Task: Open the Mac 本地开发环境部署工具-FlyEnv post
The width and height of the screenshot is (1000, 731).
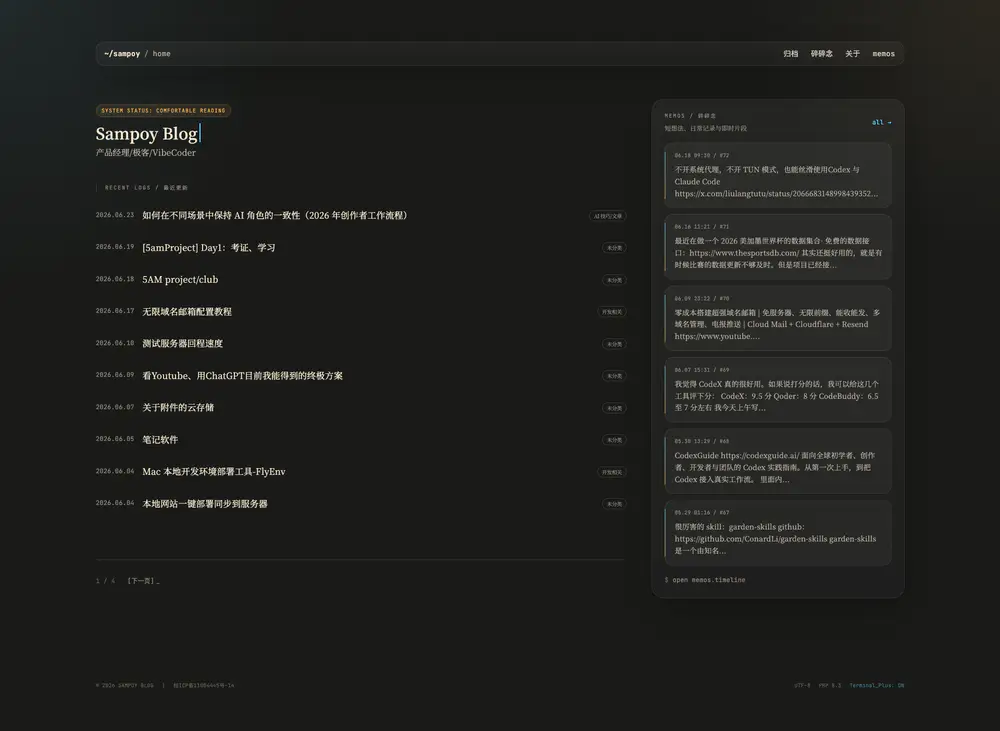Action: 214,471
